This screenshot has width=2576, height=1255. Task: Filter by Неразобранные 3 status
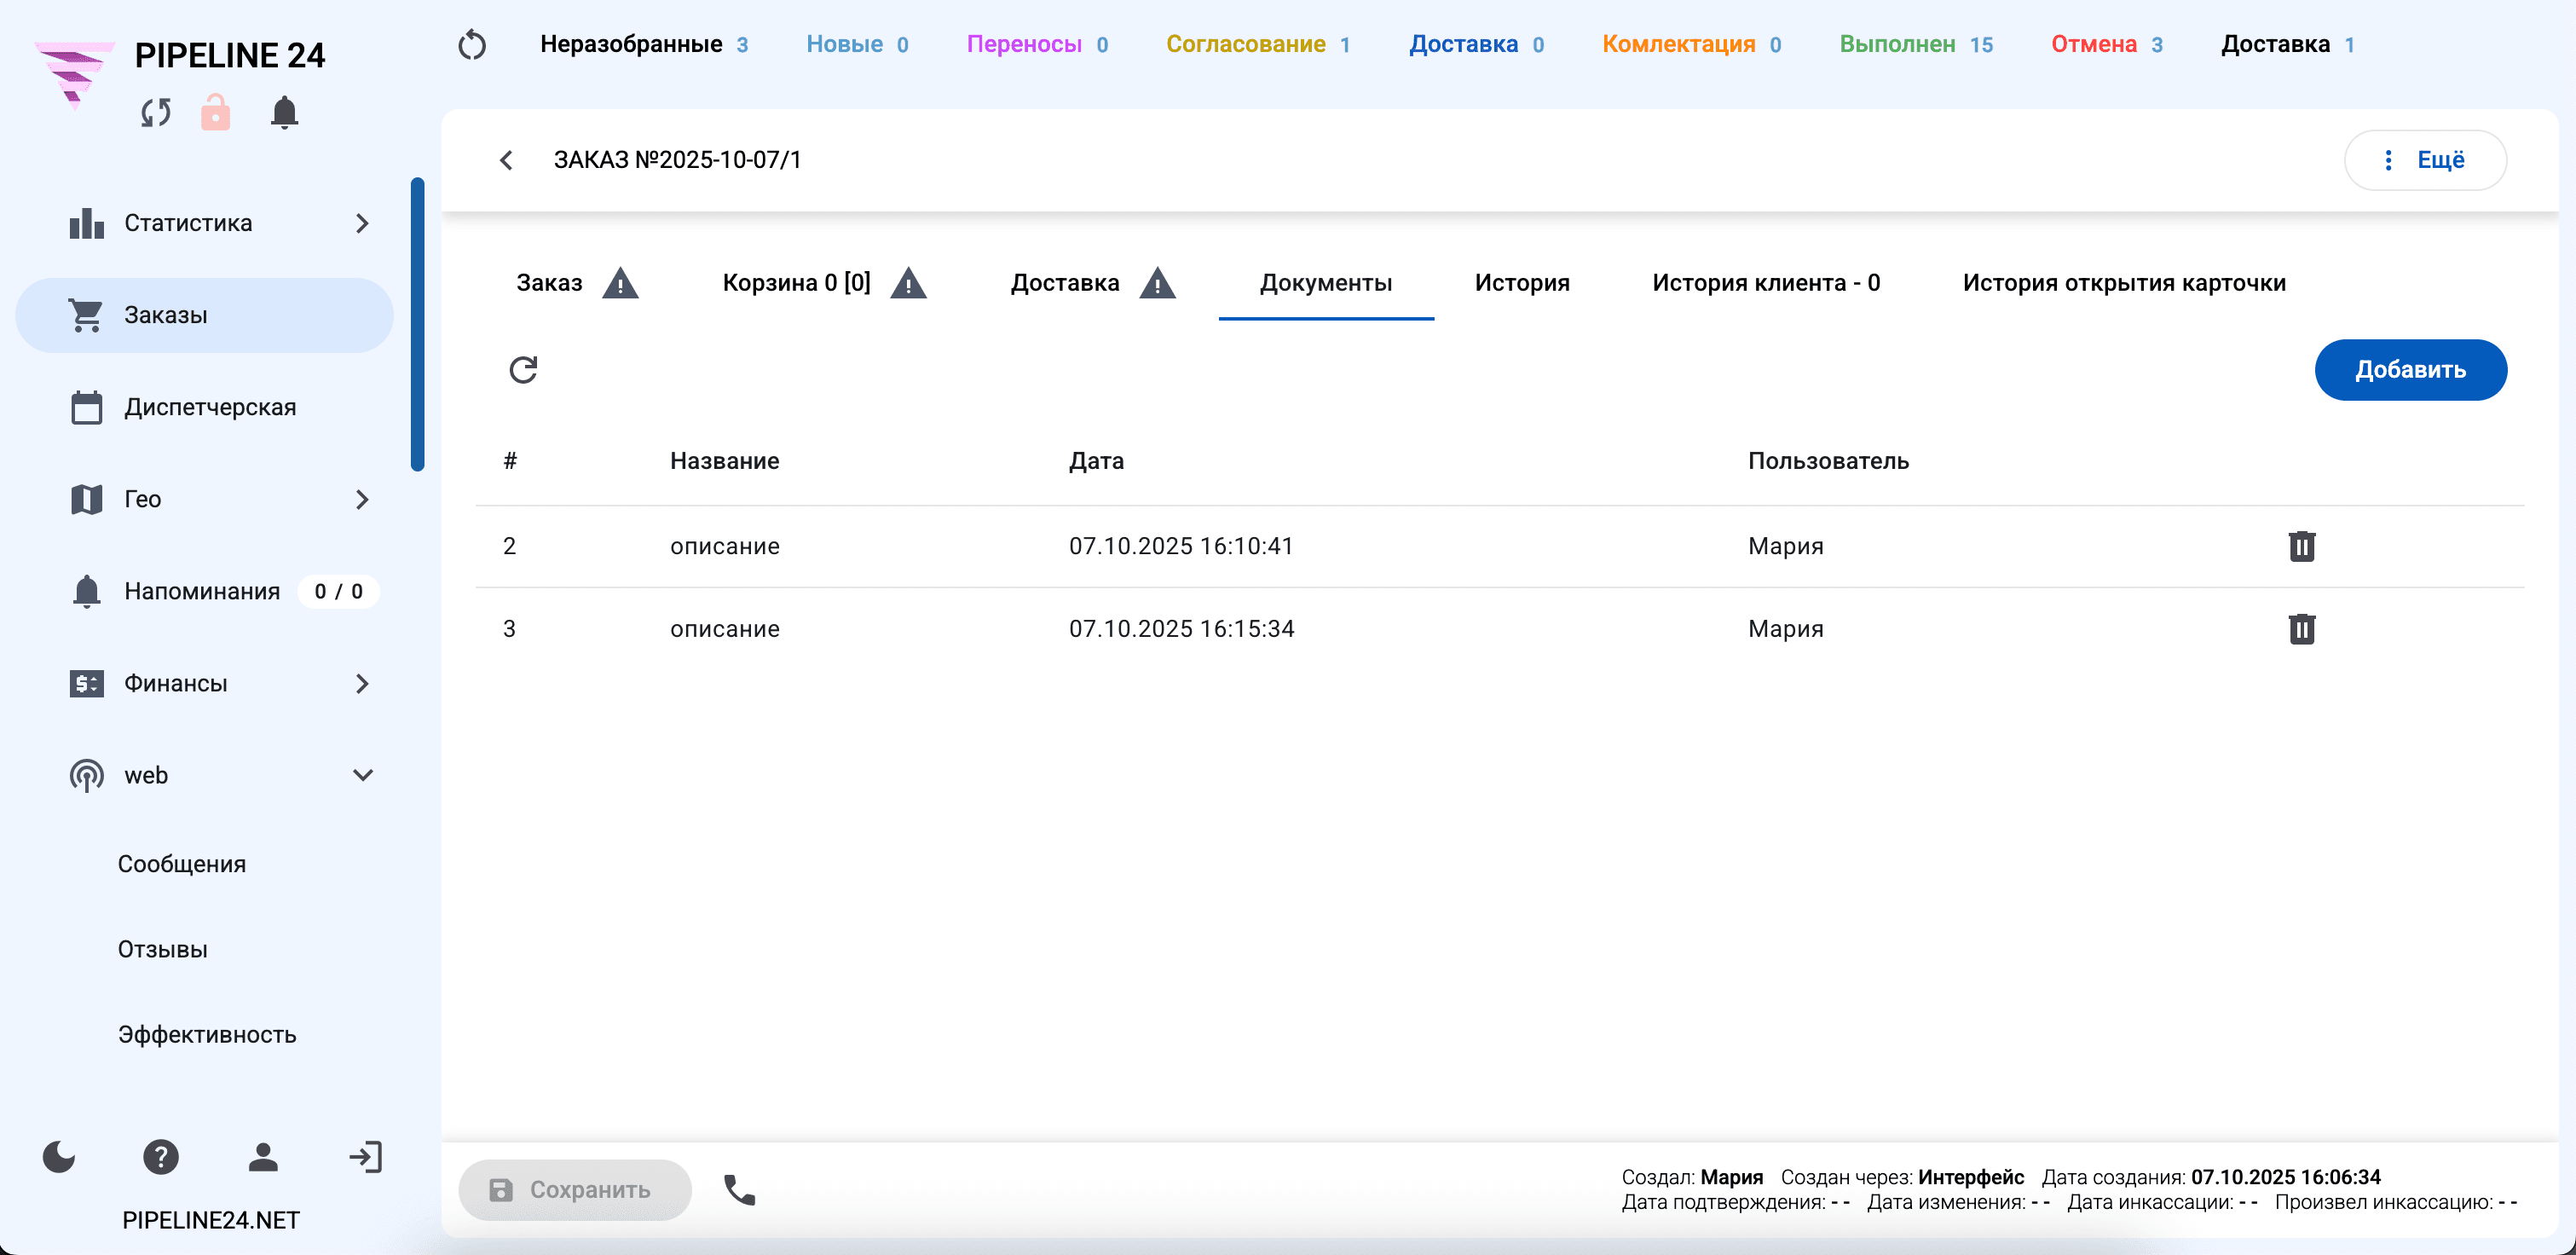644,44
